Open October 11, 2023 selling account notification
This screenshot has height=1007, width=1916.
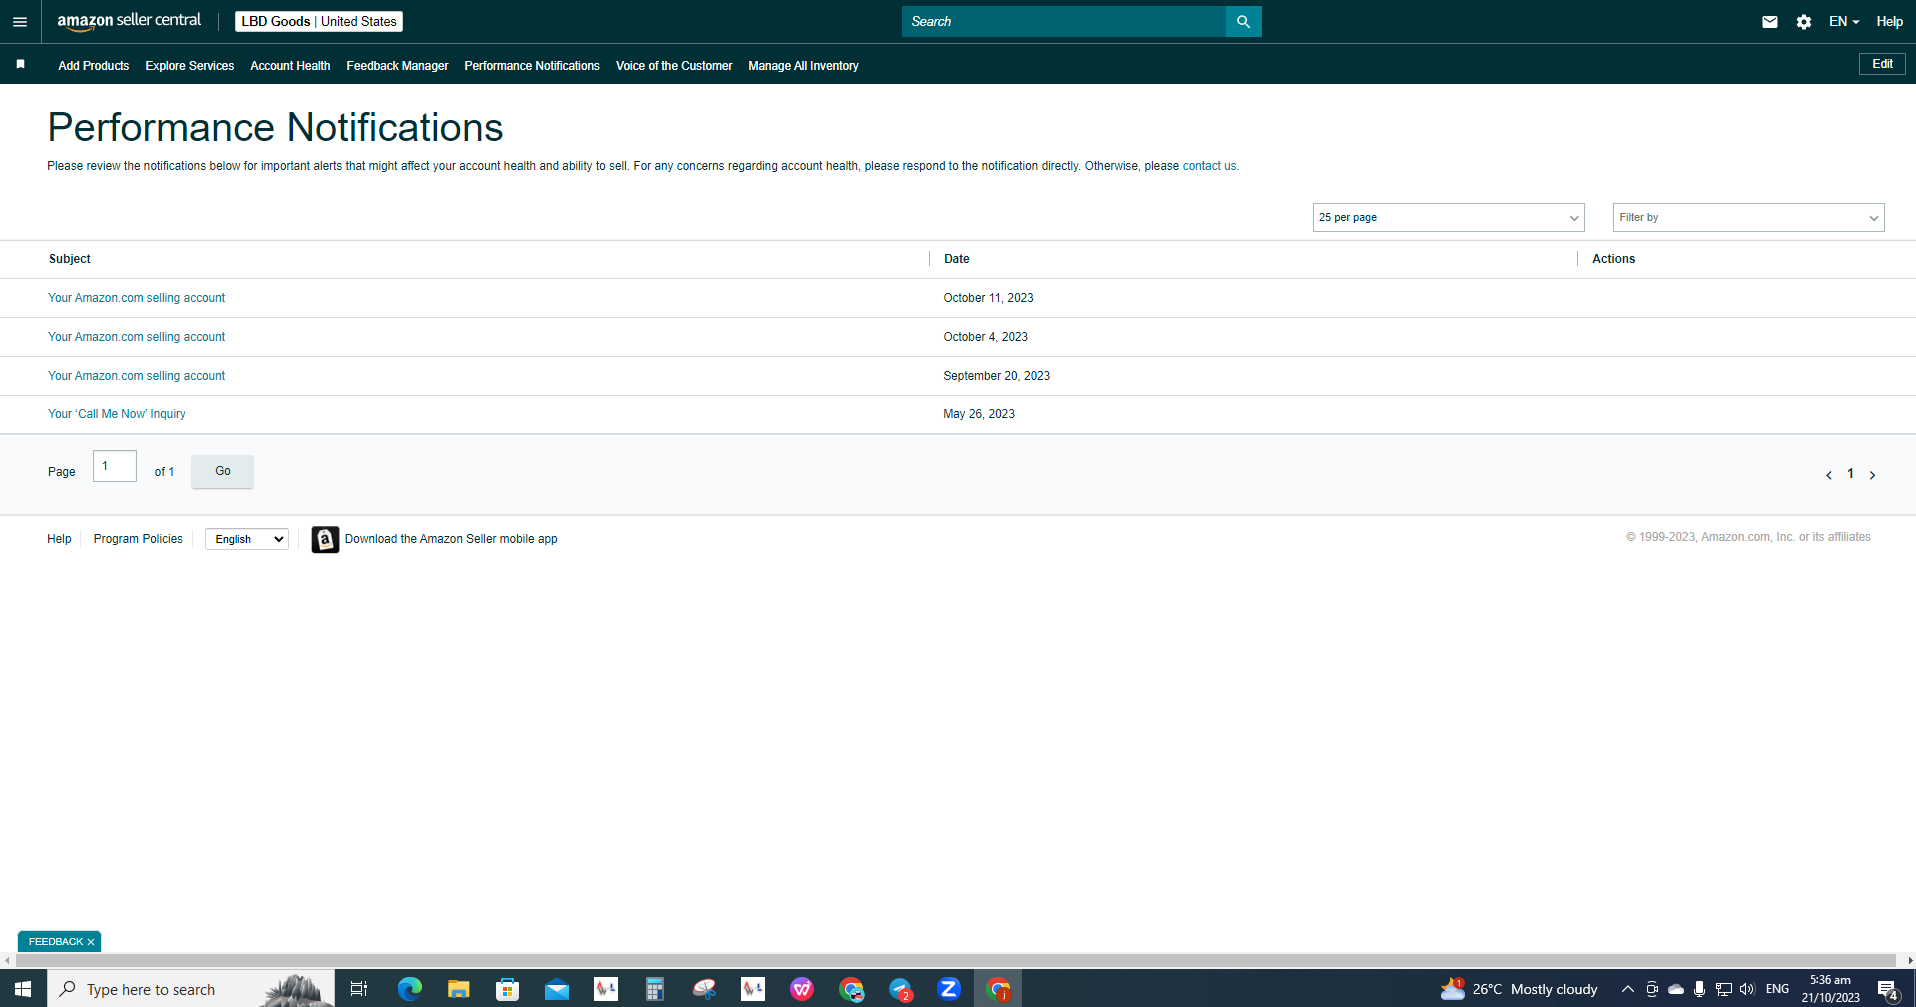[137, 298]
